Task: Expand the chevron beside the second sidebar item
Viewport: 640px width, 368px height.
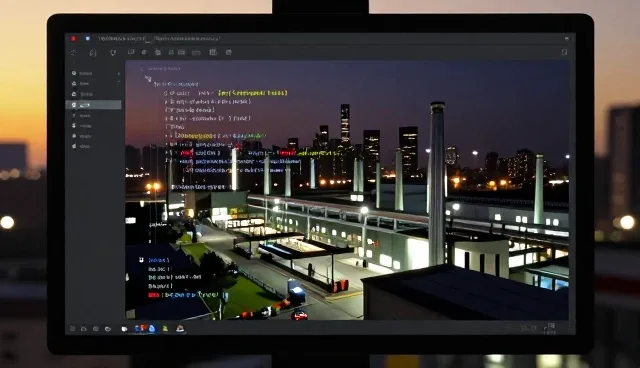Action: [119, 83]
